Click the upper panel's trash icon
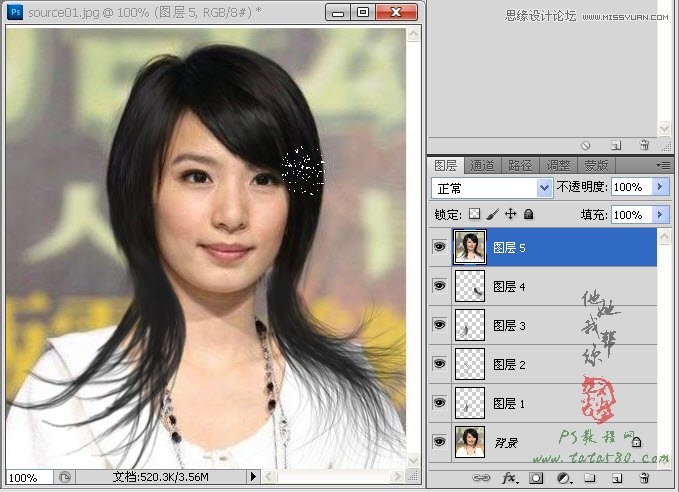Screen dimensions: 679x492 644,145
